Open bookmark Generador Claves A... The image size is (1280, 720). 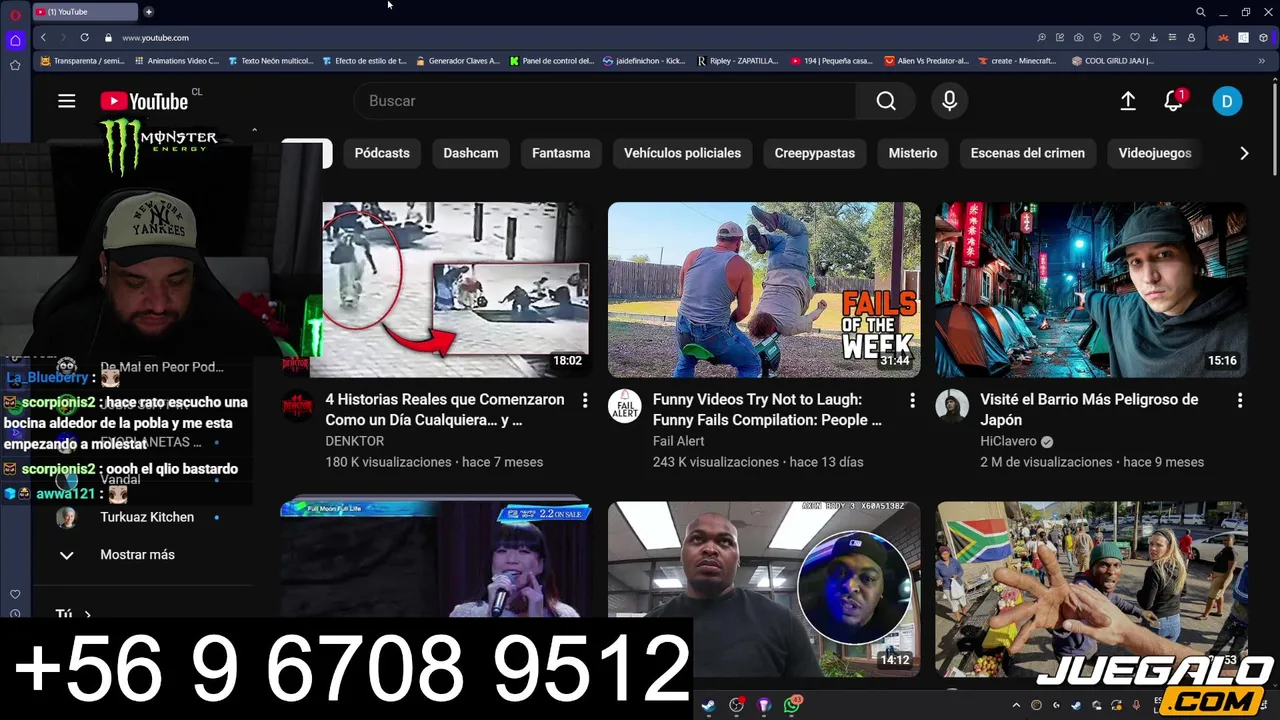457,61
